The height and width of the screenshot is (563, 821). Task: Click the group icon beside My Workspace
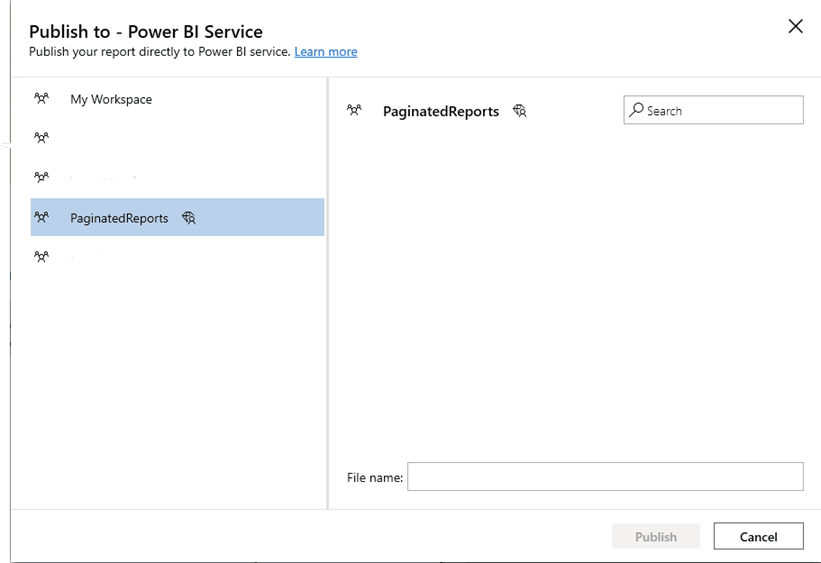tap(41, 98)
